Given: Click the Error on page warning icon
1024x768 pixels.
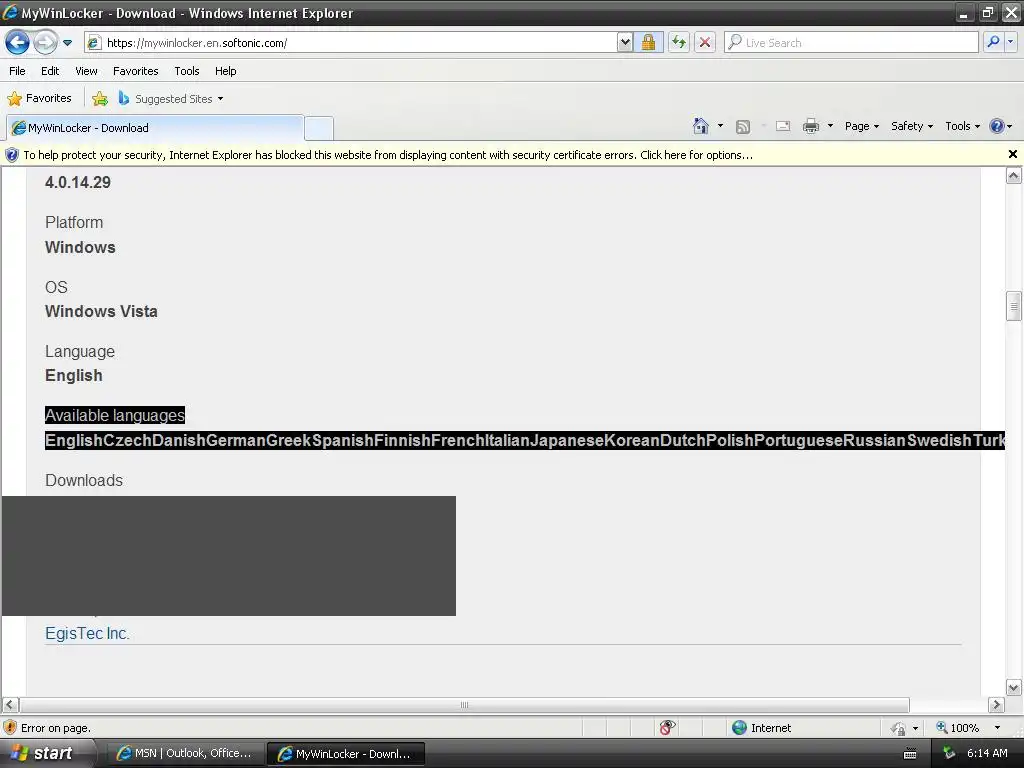Looking at the screenshot, I should (x=10, y=728).
